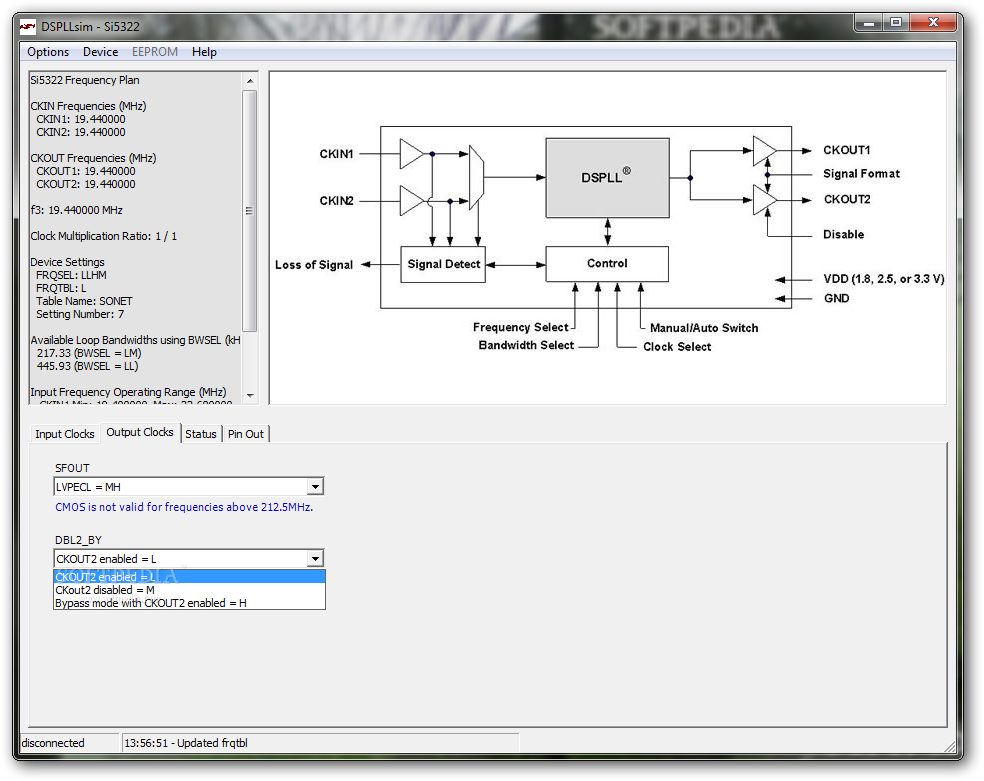Choose 'Bypass mode with CKOUT2 enabled = H'
Viewport: 984px width, 781px height.
pyautogui.click(x=190, y=603)
